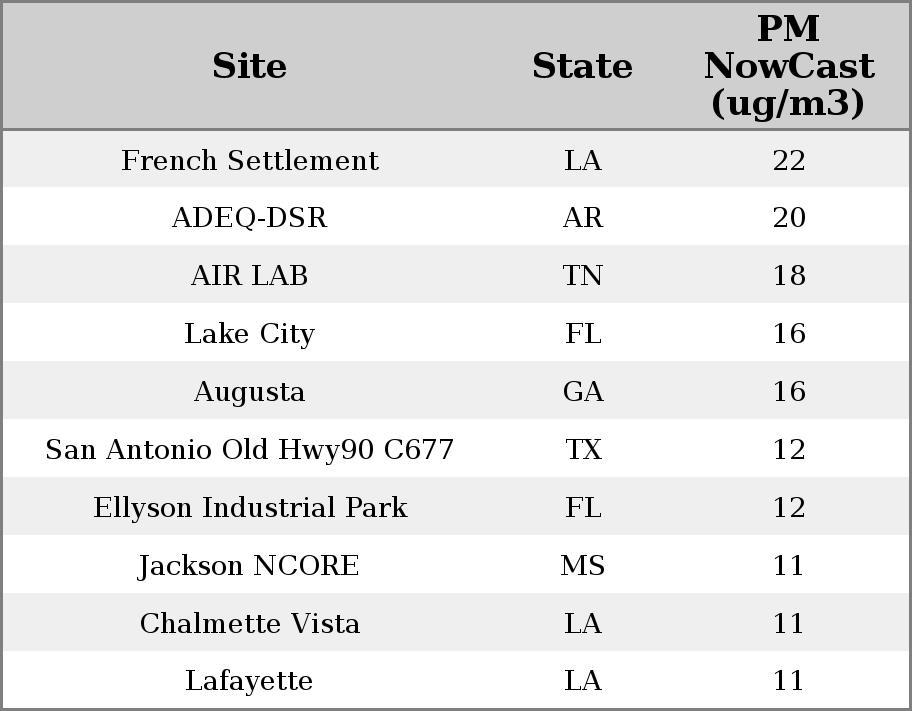Click the AIR LAB site name
This screenshot has width=912, height=711.
click(x=250, y=276)
